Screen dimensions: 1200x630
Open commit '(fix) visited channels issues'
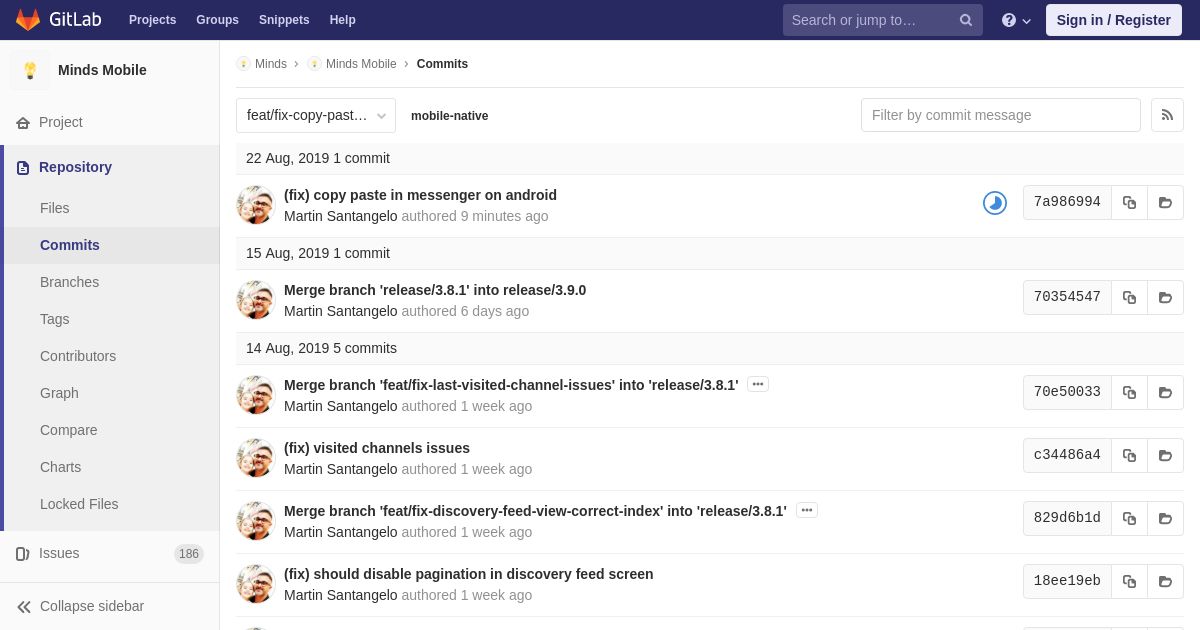[x=377, y=448]
